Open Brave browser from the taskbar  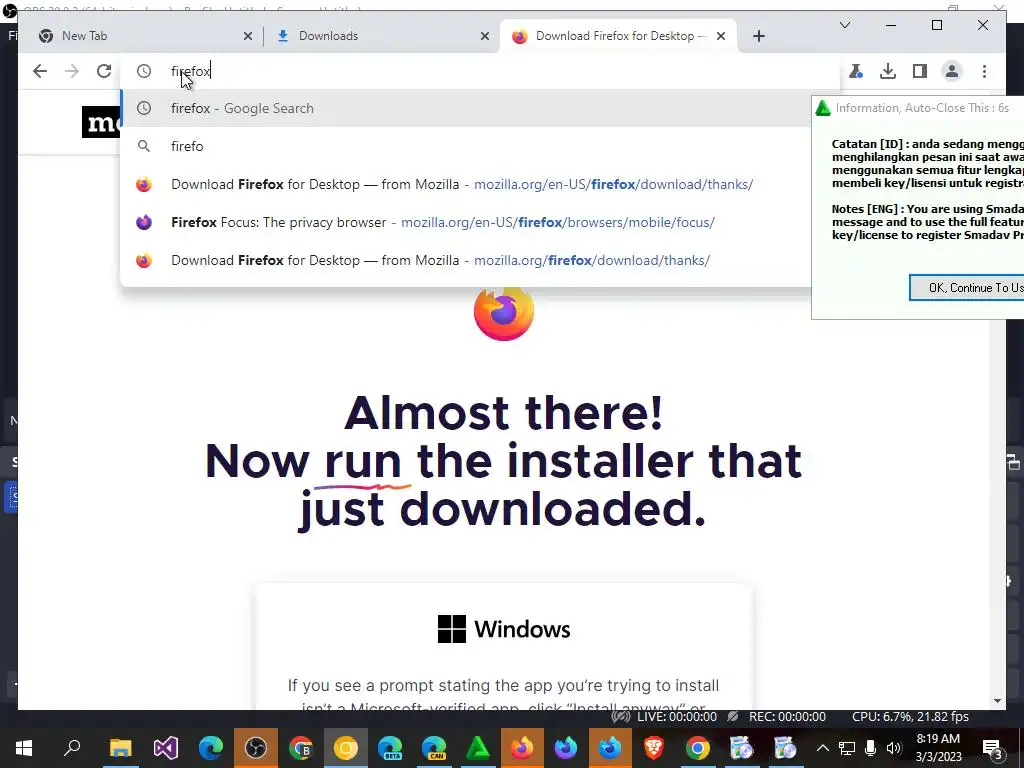pos(654,748)
